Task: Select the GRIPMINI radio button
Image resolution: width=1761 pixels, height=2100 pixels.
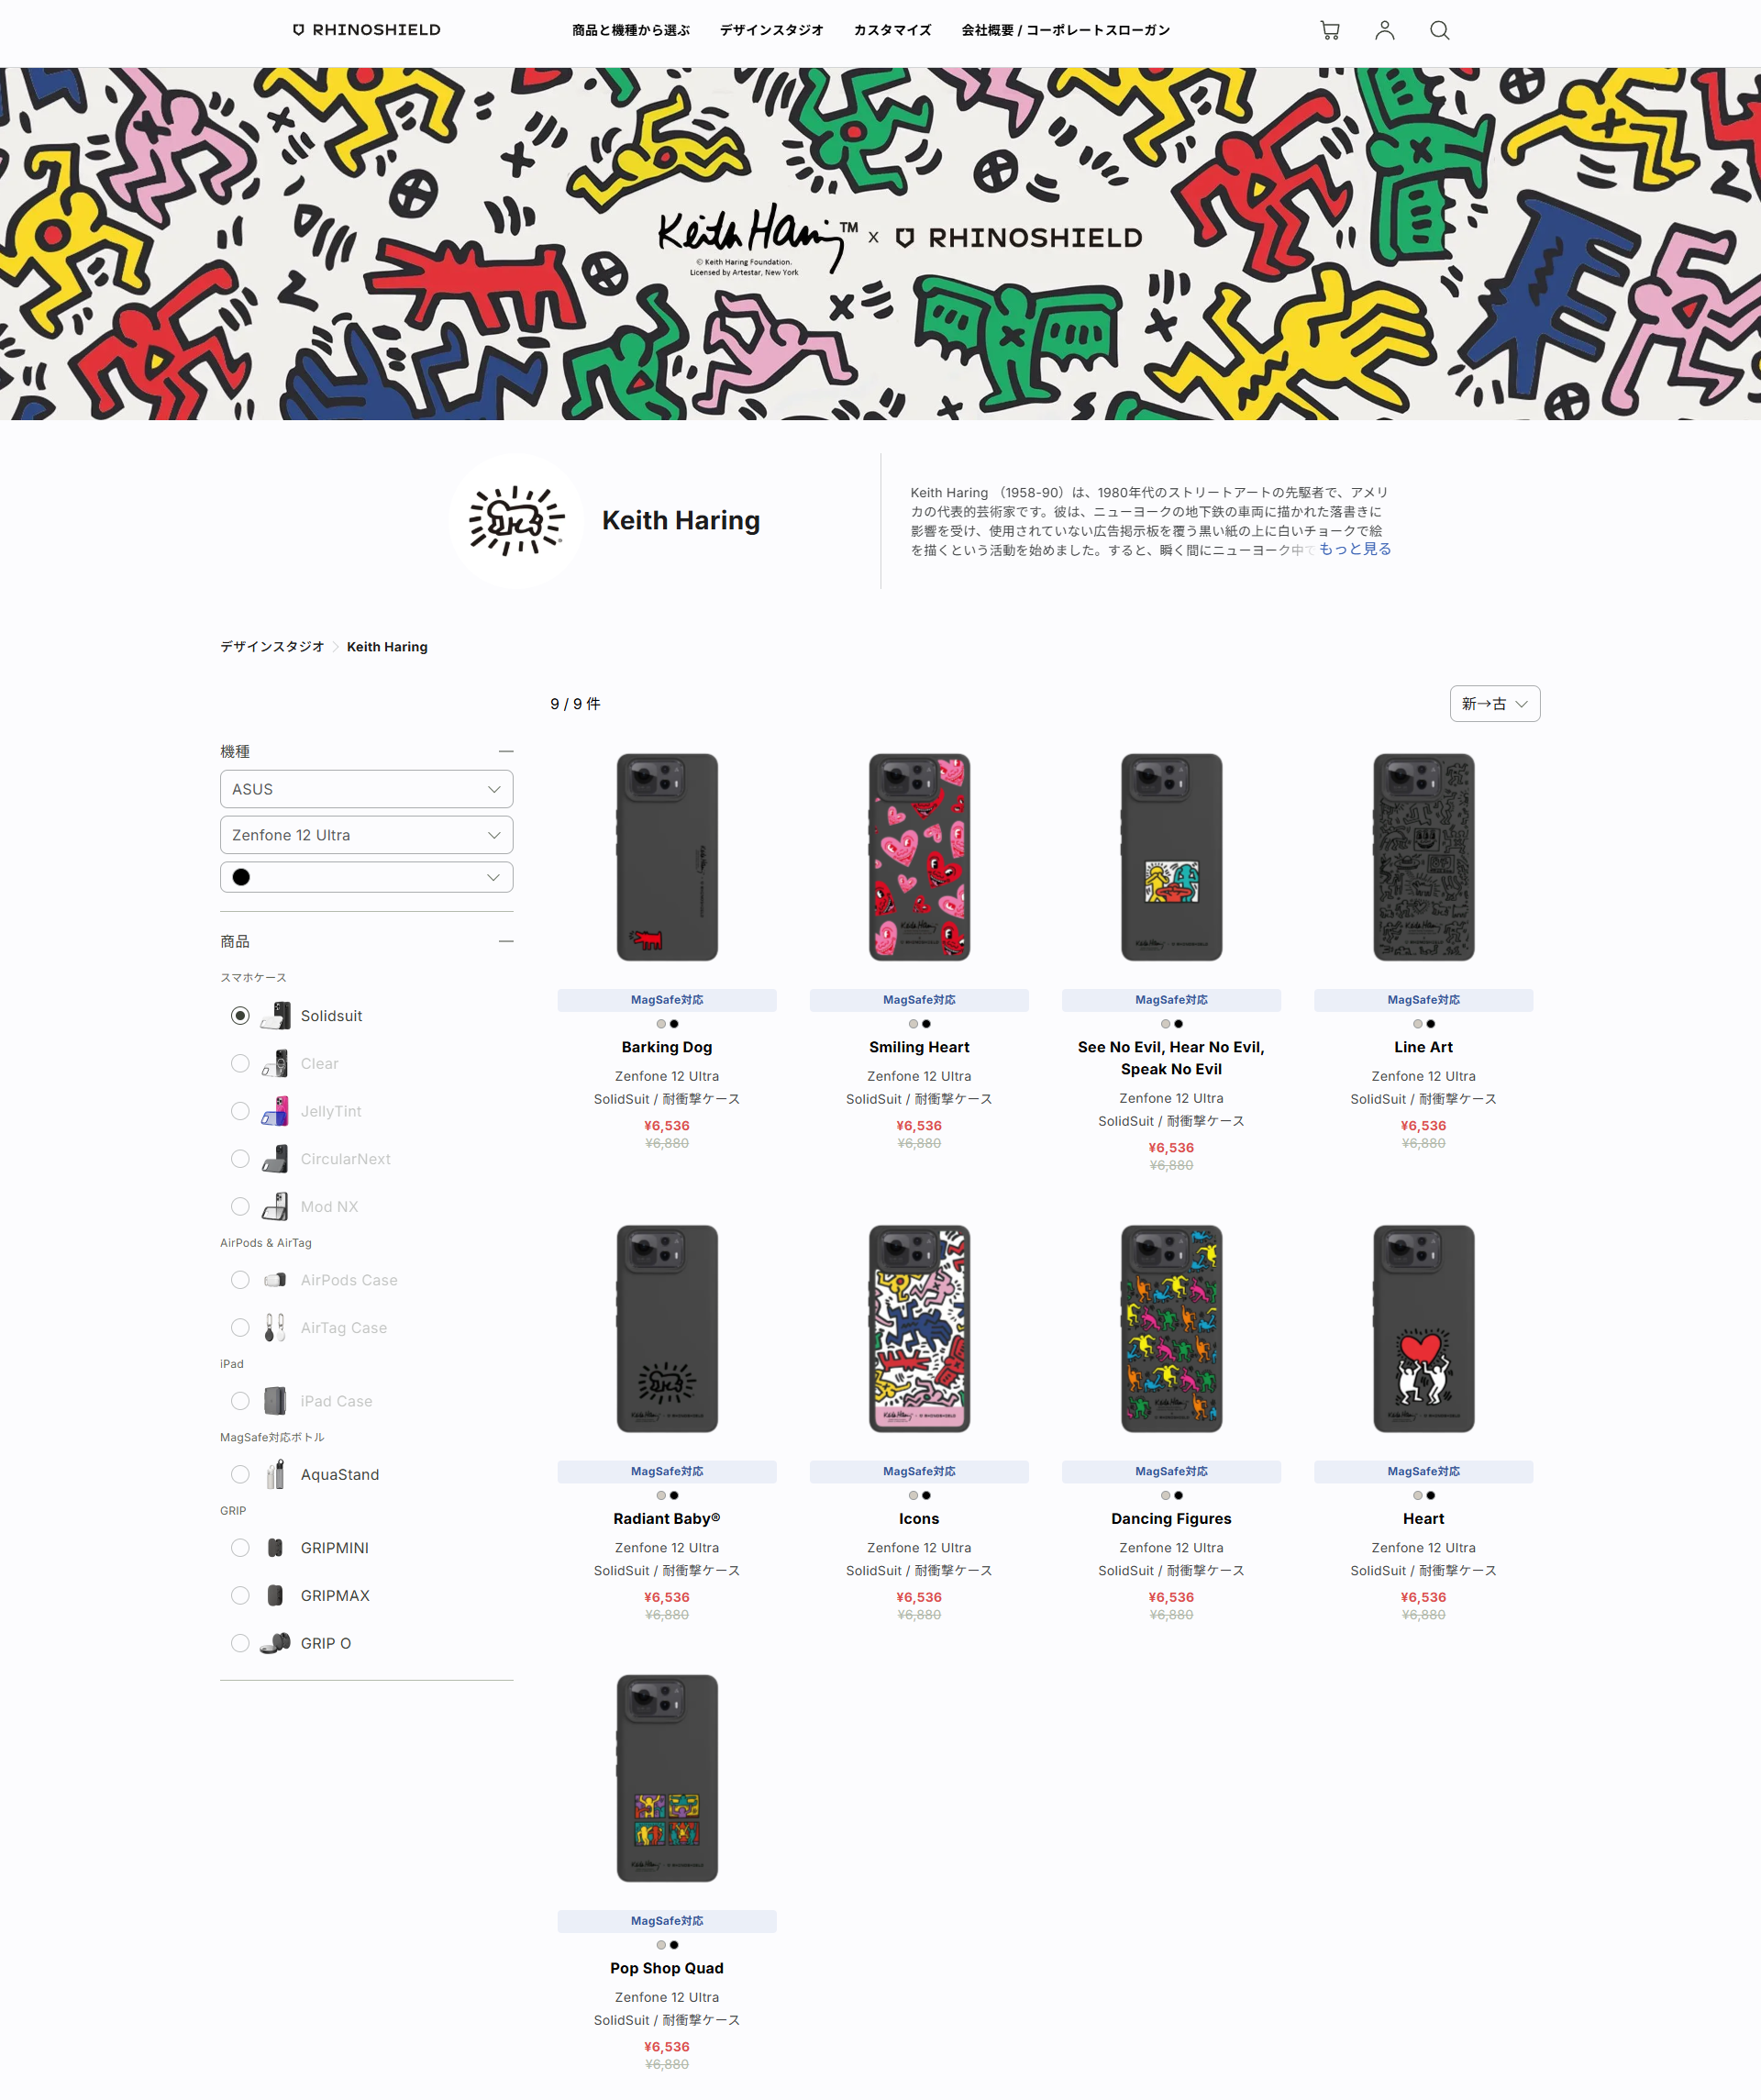Action: point(240,1547)
